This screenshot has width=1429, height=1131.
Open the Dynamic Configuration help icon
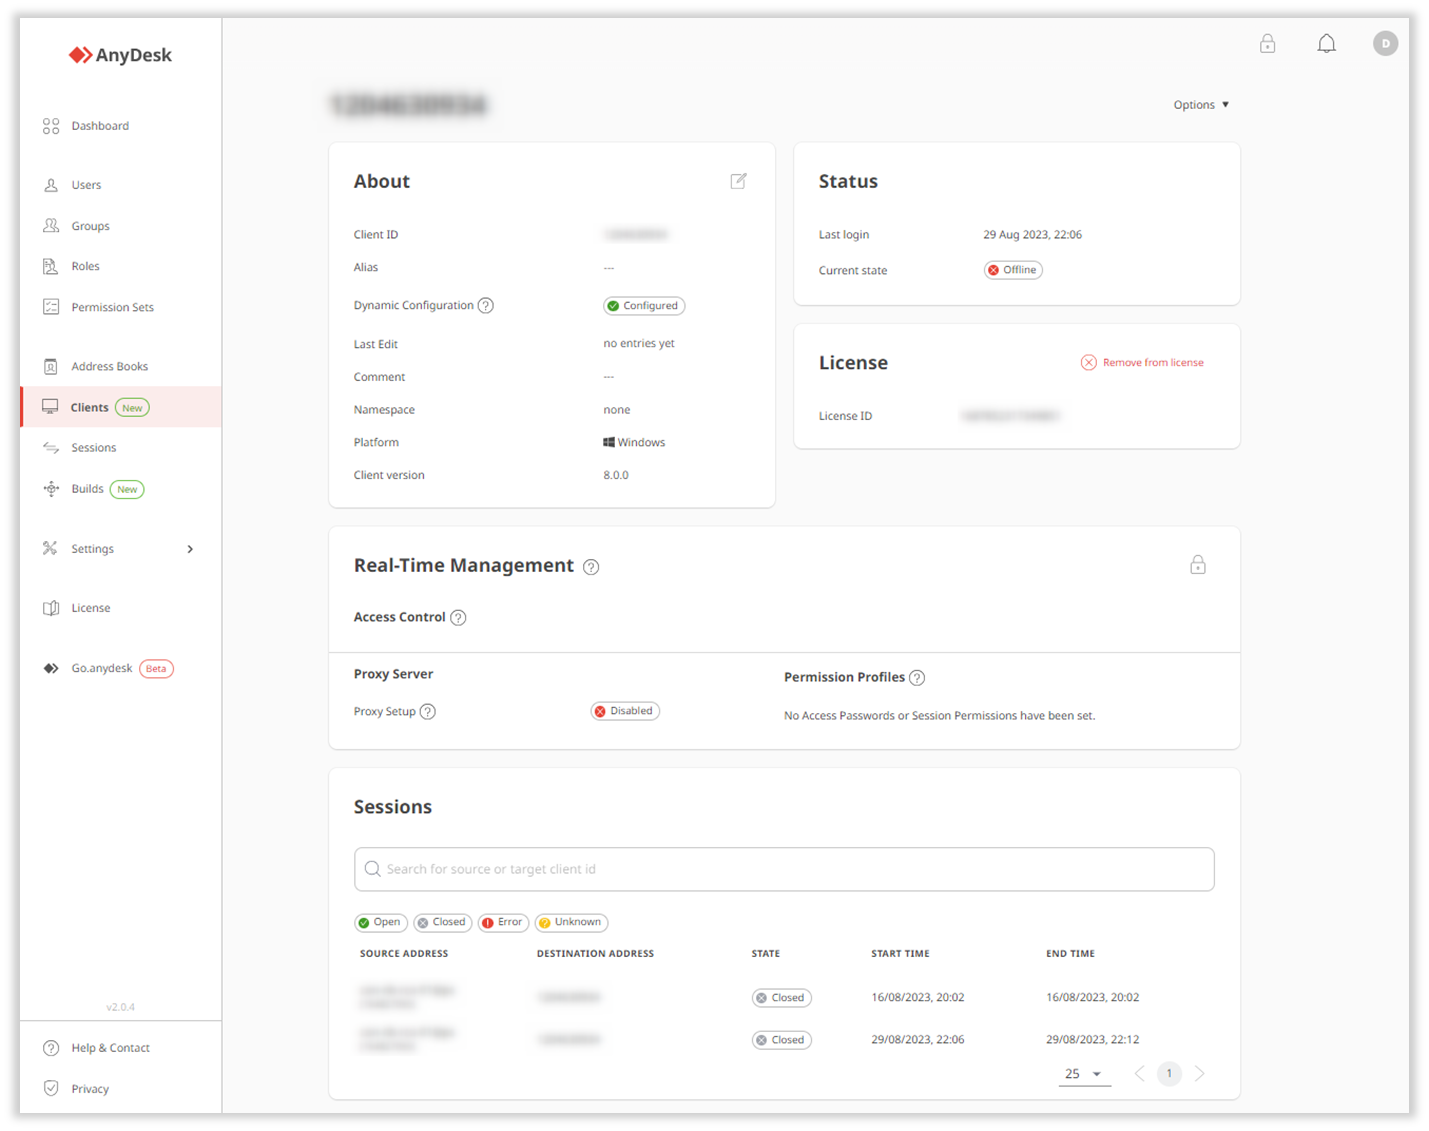(486, 305)
